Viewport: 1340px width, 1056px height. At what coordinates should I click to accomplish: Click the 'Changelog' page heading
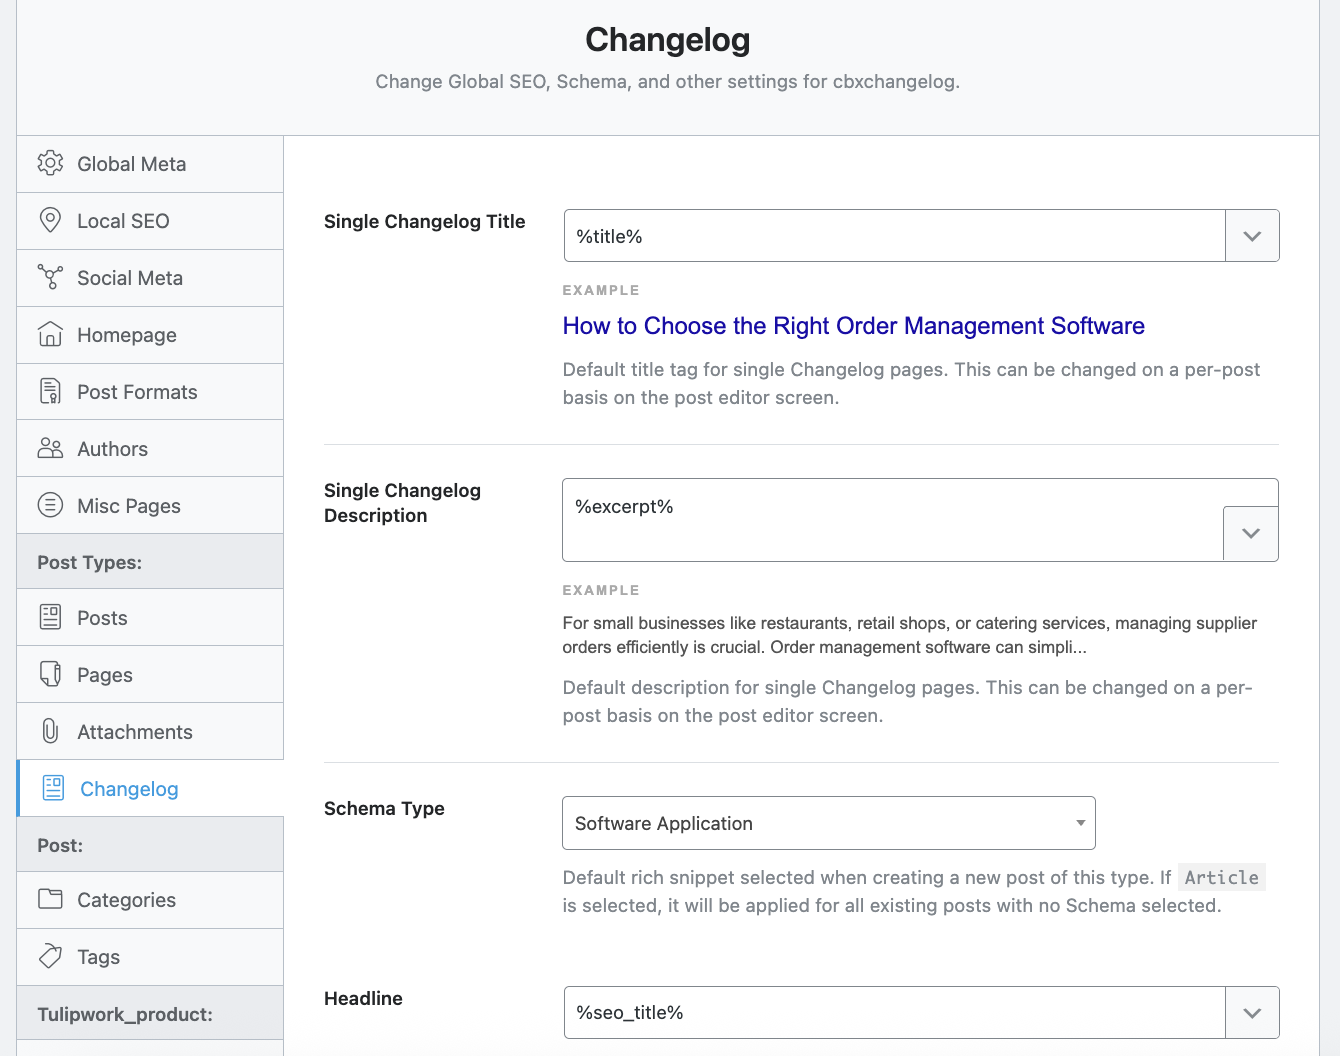tap(668, 40)
